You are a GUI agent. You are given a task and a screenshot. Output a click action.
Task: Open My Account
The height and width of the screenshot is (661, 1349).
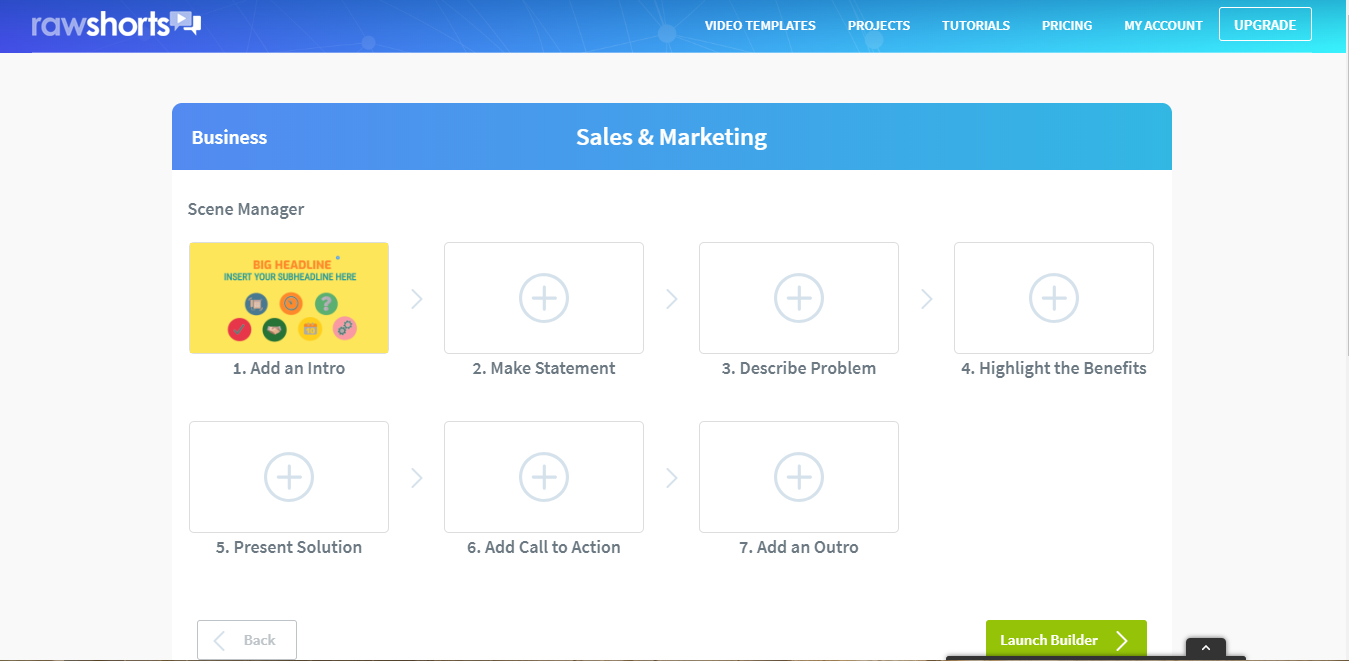(x=1163, y=26)
